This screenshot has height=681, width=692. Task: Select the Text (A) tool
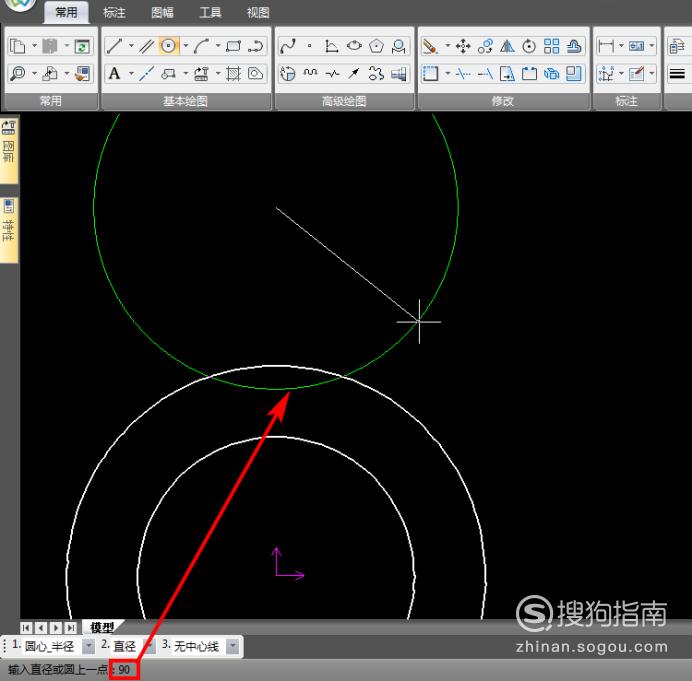point(115,73)
